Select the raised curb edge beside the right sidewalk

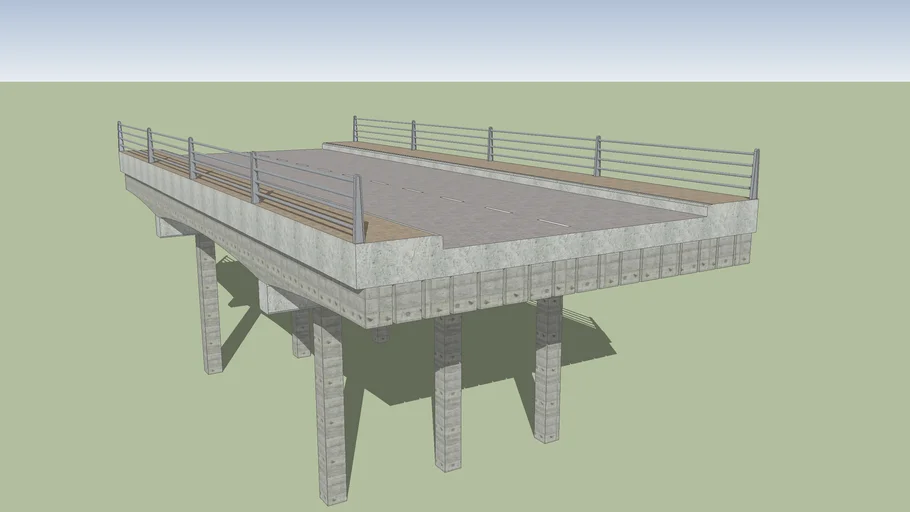[x=520, y=180]
